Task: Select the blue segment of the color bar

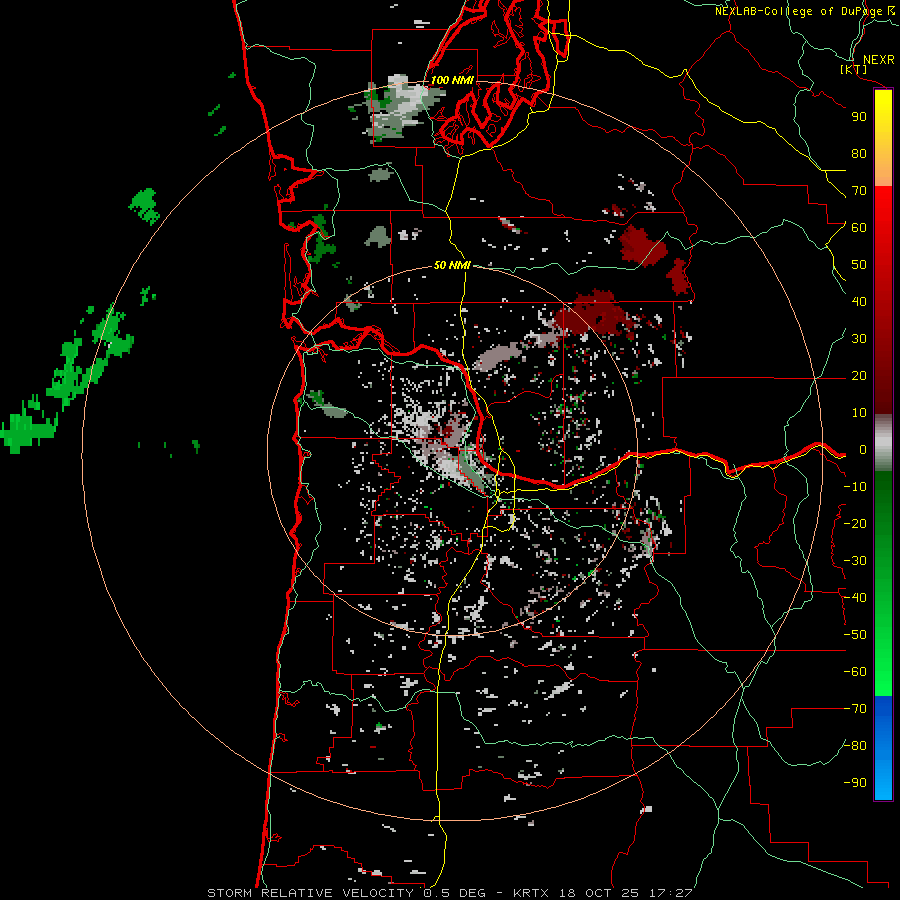Action: tap(883, 748)
